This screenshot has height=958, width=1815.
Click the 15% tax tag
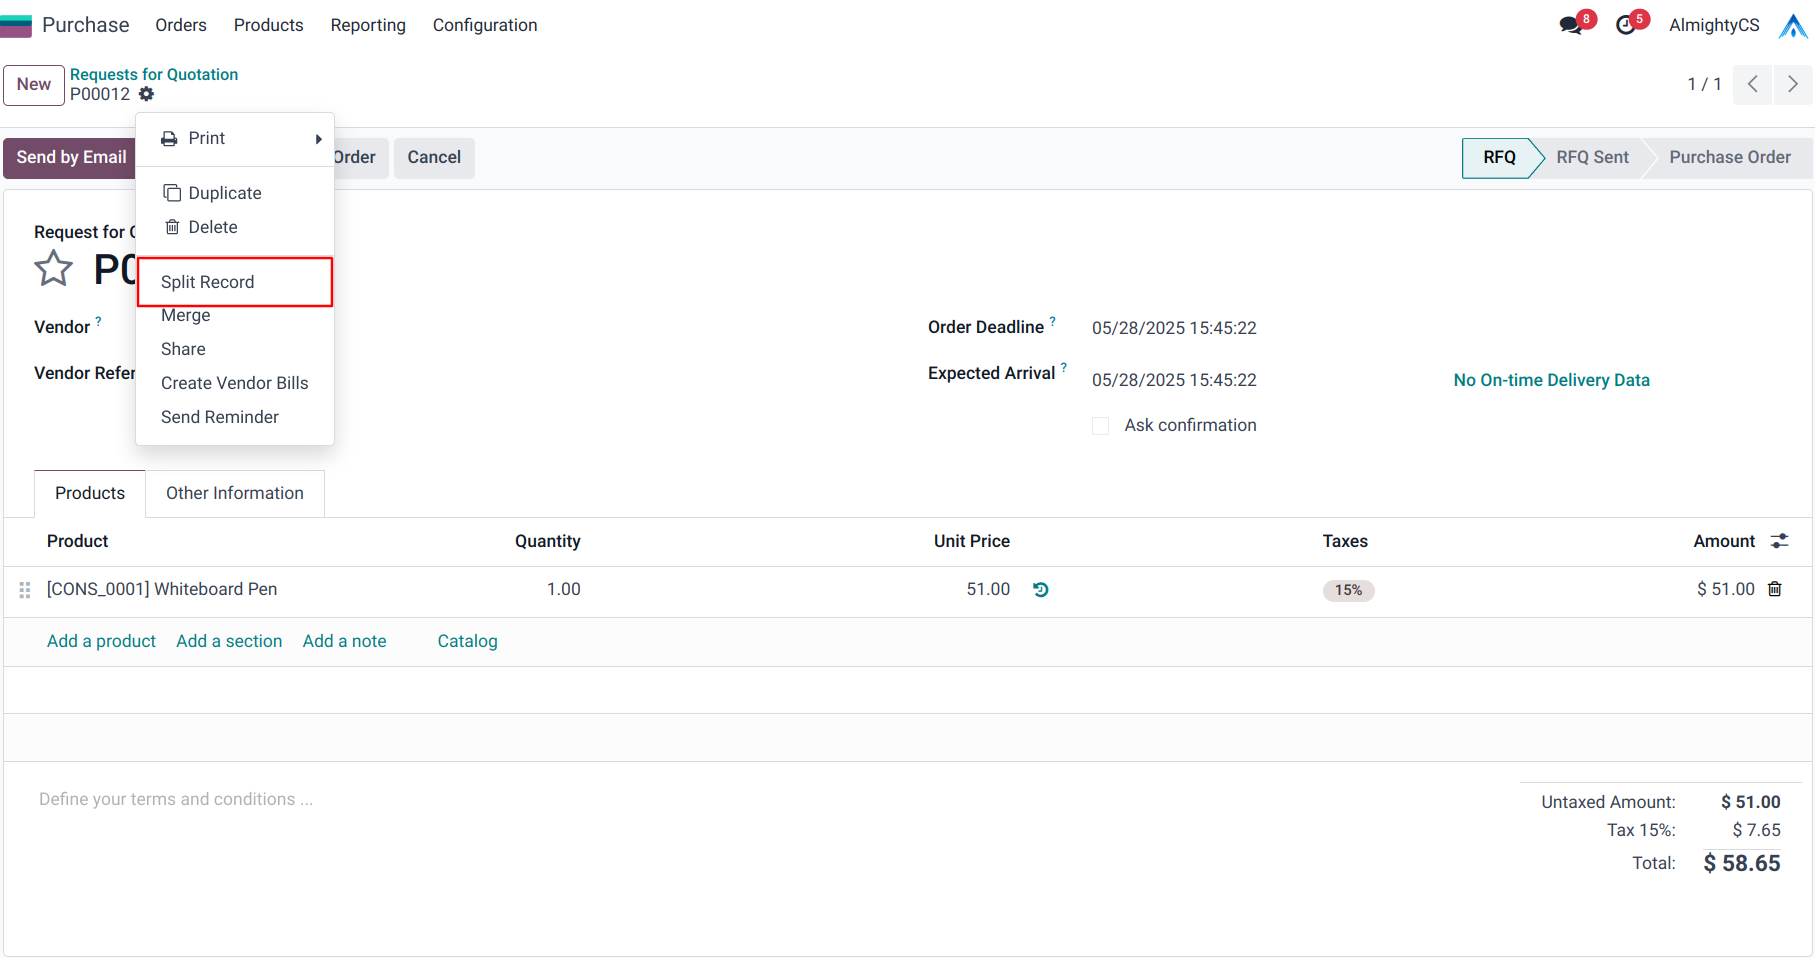1348,590
